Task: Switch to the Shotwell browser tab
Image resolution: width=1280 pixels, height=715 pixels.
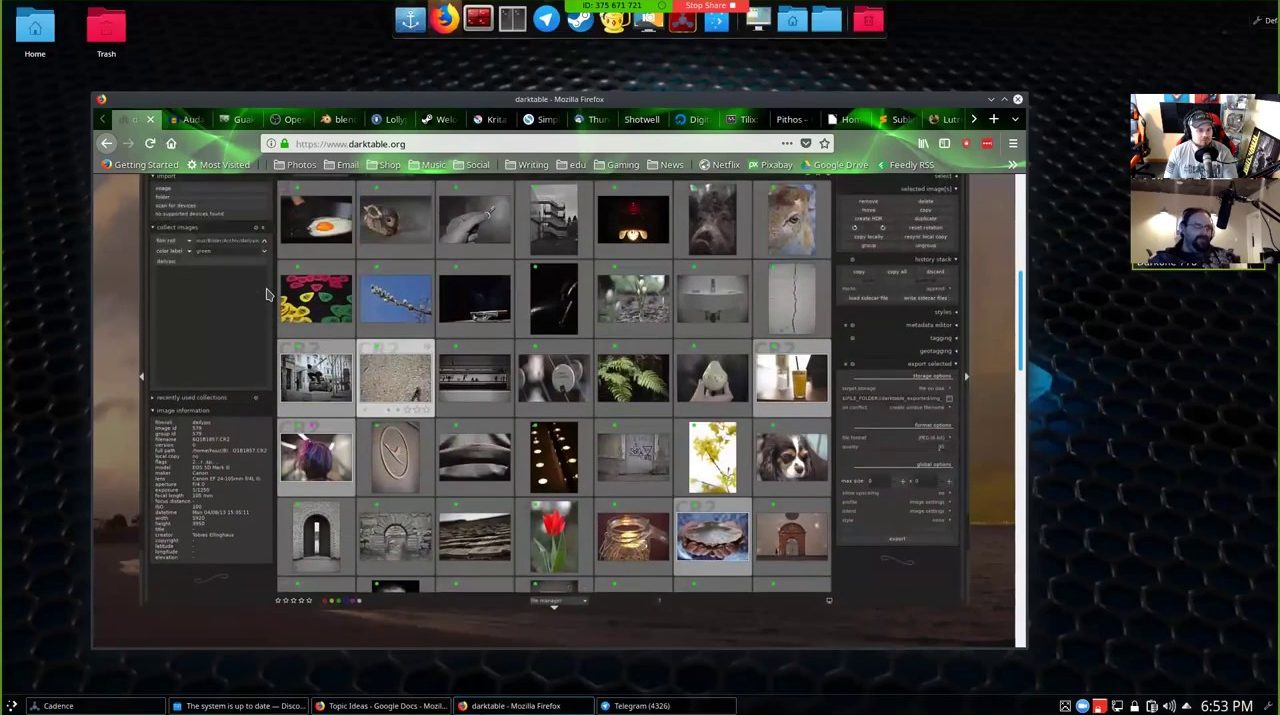Action: click(642, 120)
